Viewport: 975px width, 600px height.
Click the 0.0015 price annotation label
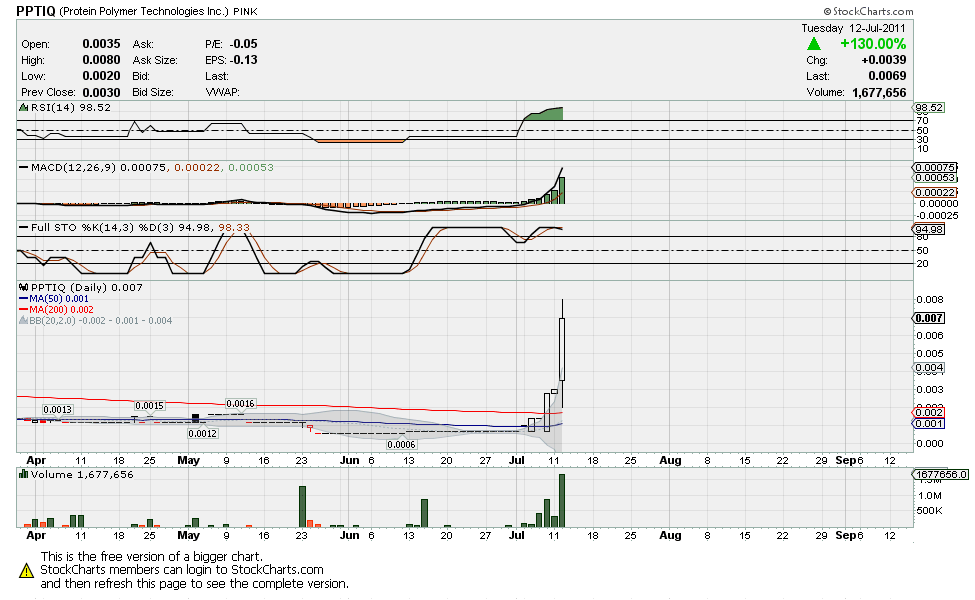click(149, 406)
